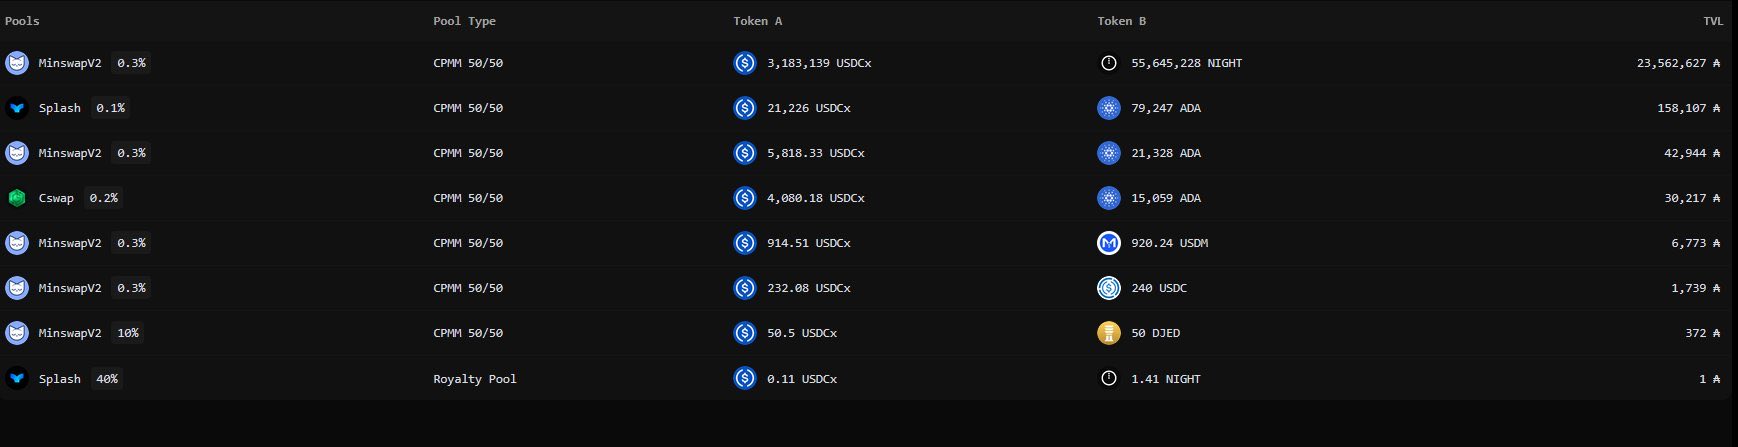Select the 6,773 ₳ TVL value
Screen dimensions: 1738x447
point(1696,243)
